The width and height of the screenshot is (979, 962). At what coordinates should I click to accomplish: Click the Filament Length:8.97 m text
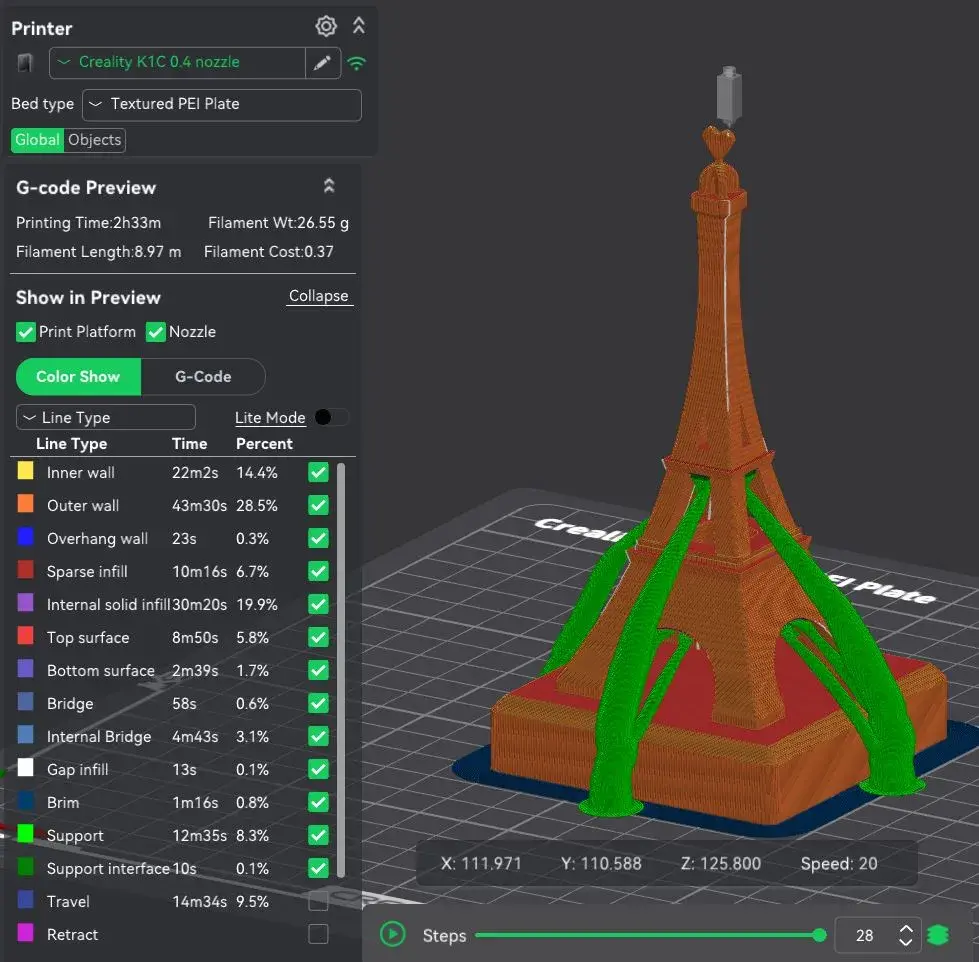click(99, 252)
